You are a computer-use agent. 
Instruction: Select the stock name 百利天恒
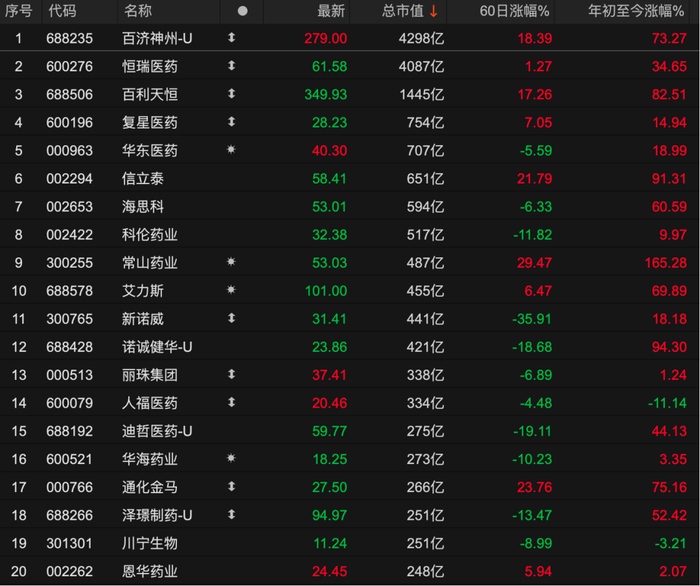(x=150, y=95)
